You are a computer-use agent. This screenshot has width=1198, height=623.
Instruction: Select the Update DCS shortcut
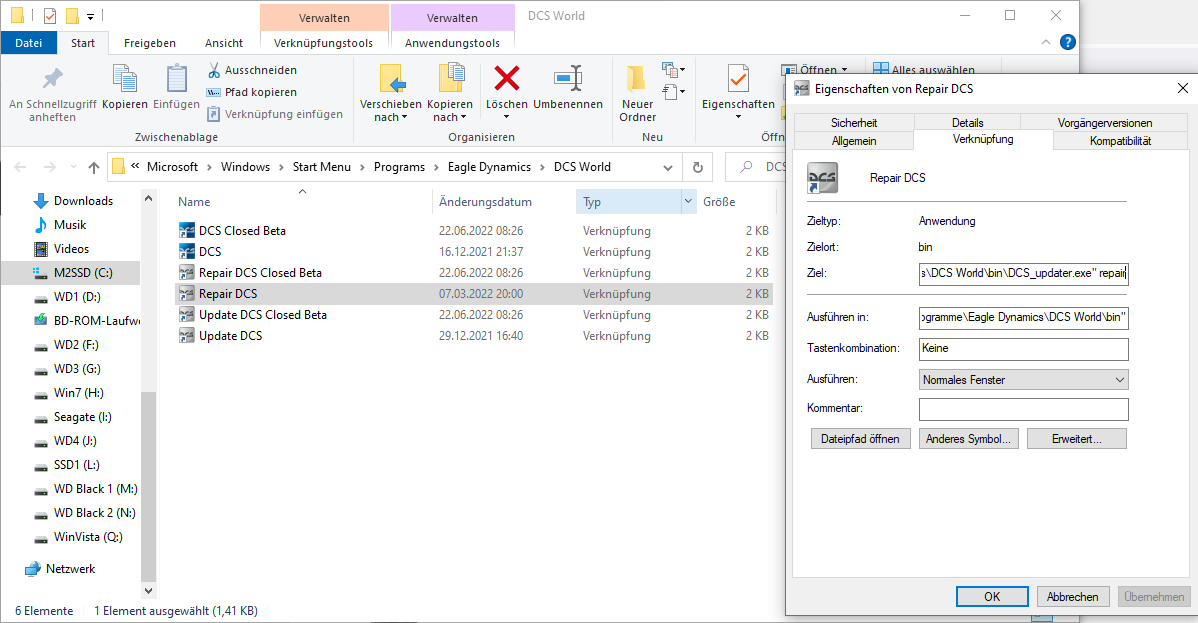231,336
